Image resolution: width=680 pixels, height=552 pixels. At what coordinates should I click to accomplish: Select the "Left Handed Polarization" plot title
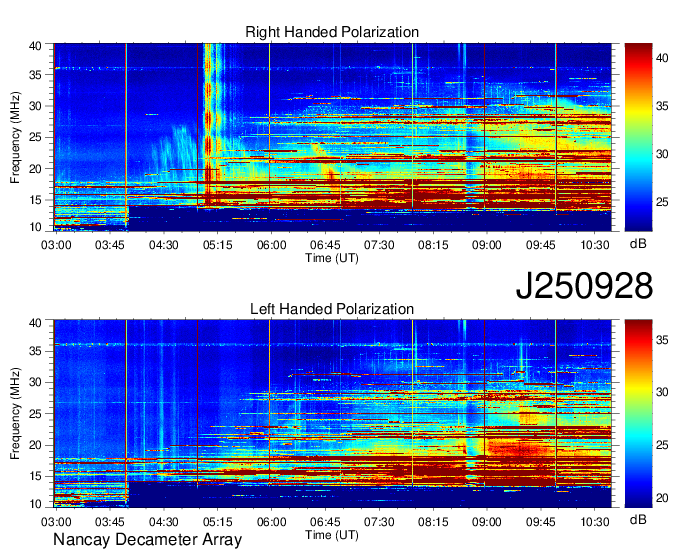click(x=332, y=310)
